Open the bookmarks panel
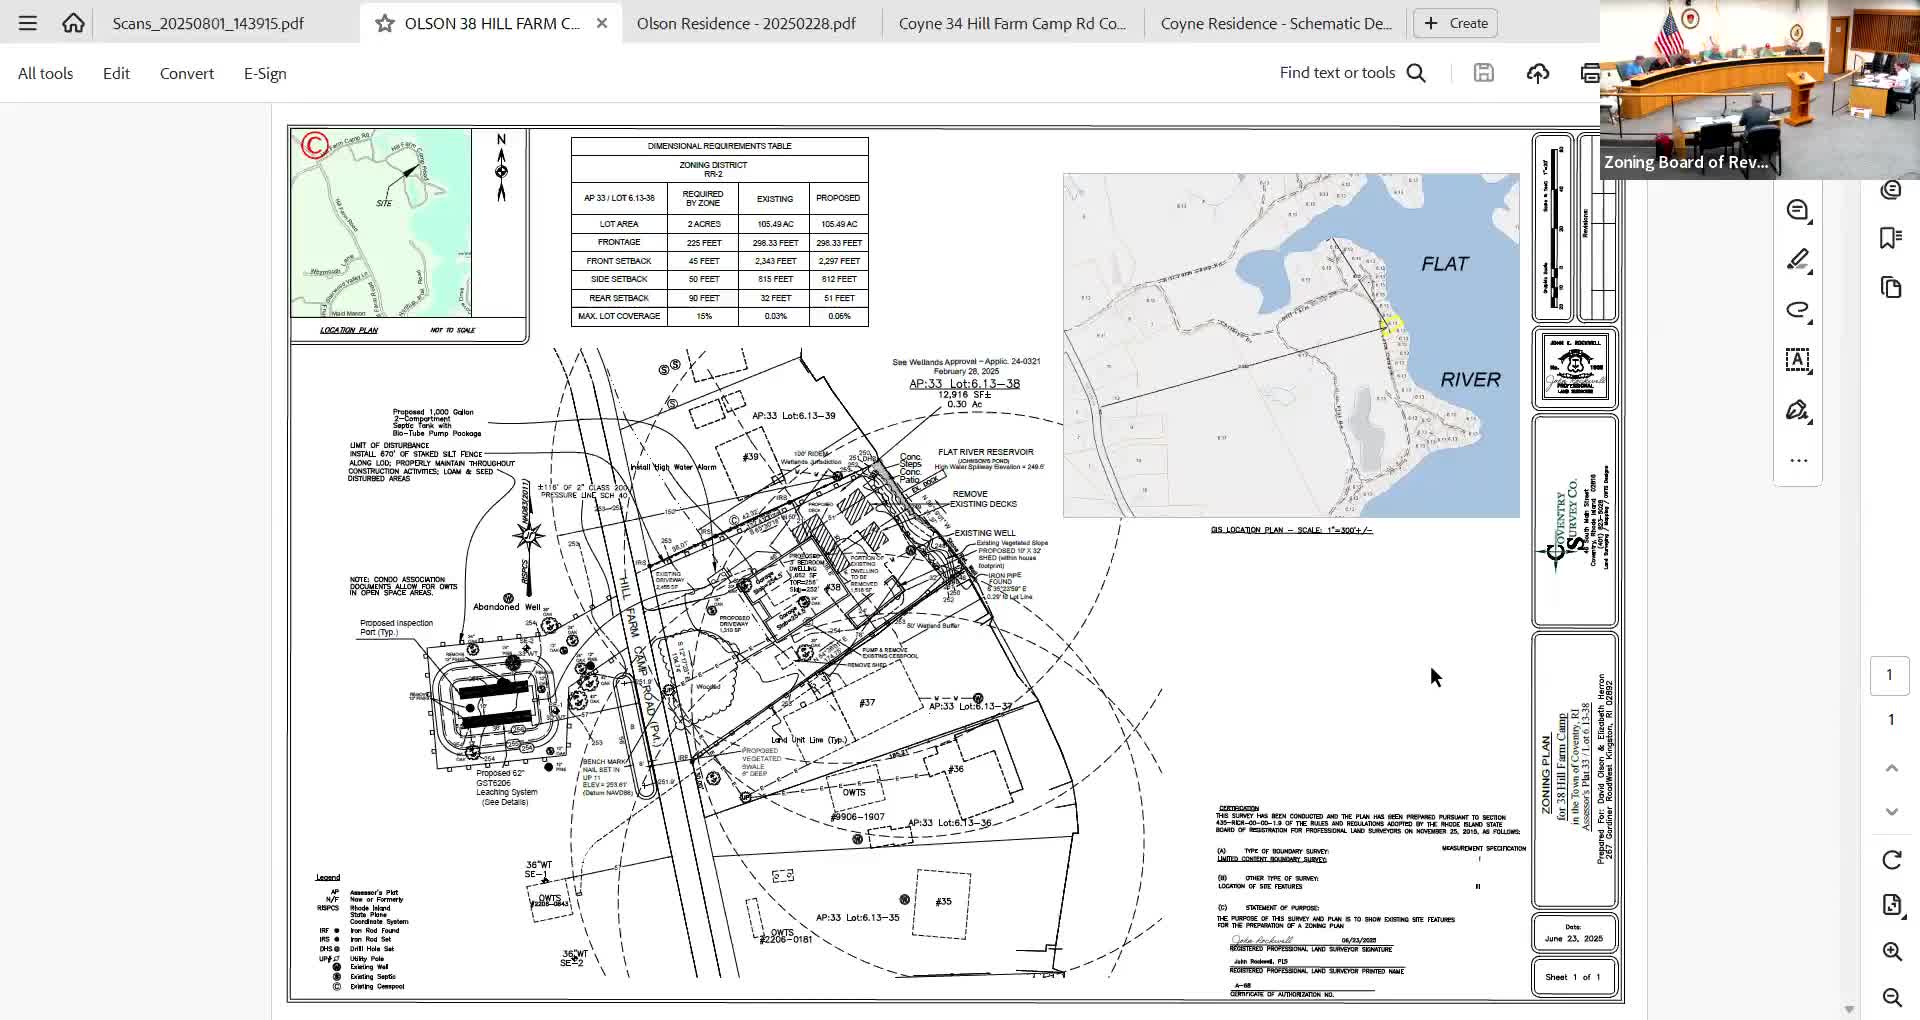1920x1020 pixels. pyautogui.click(x=1890, y=238)
